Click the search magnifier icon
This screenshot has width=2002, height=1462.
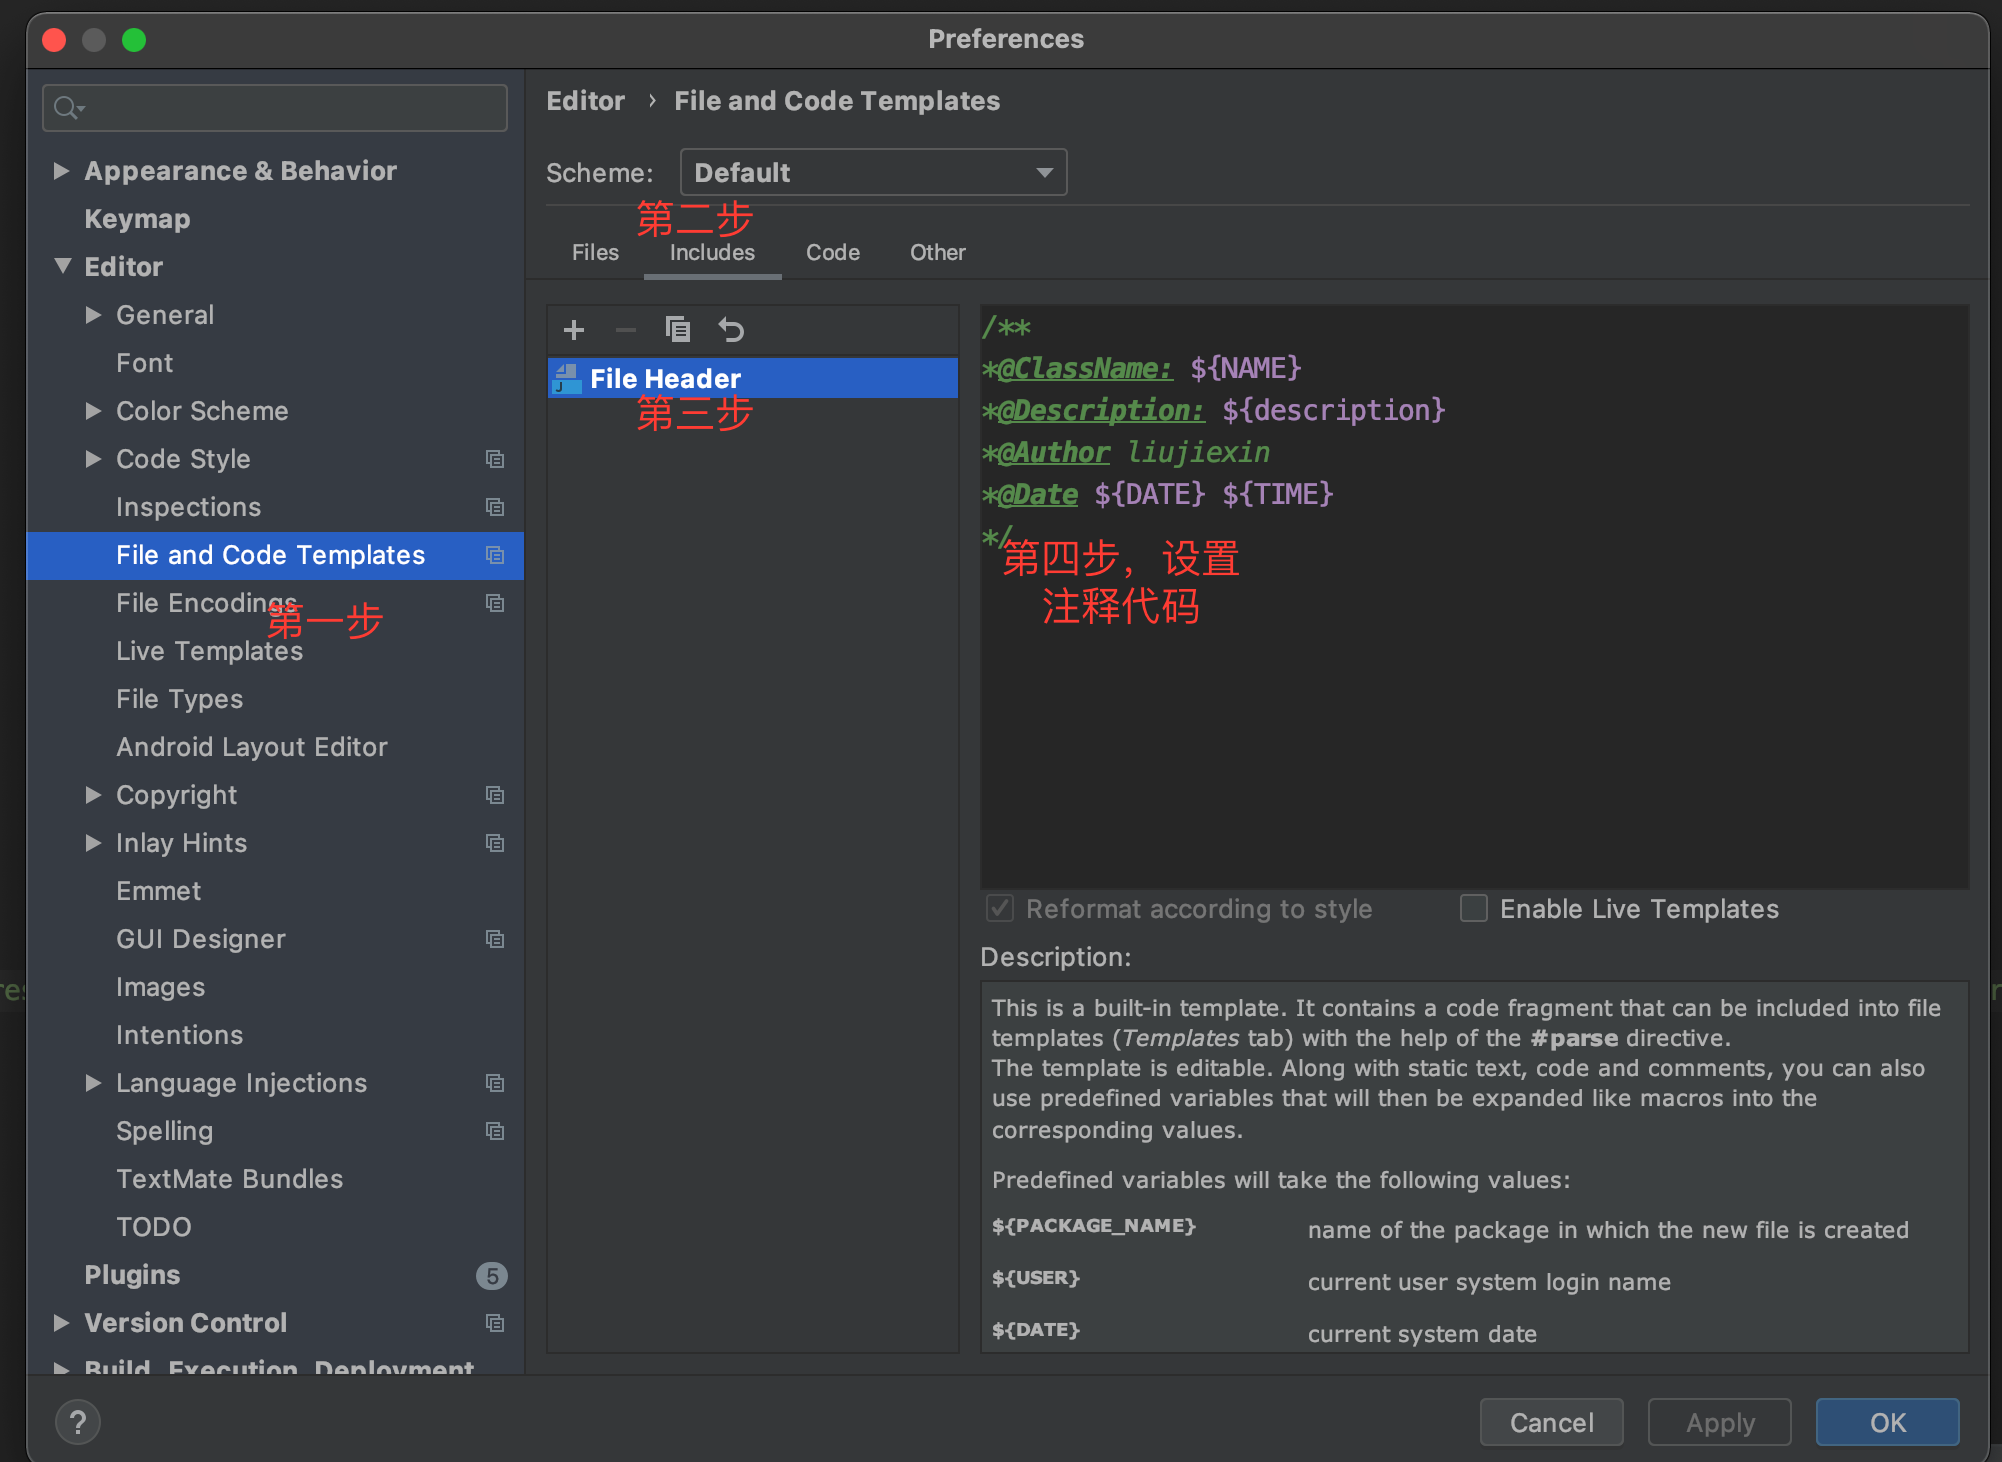tap(68, 108)
